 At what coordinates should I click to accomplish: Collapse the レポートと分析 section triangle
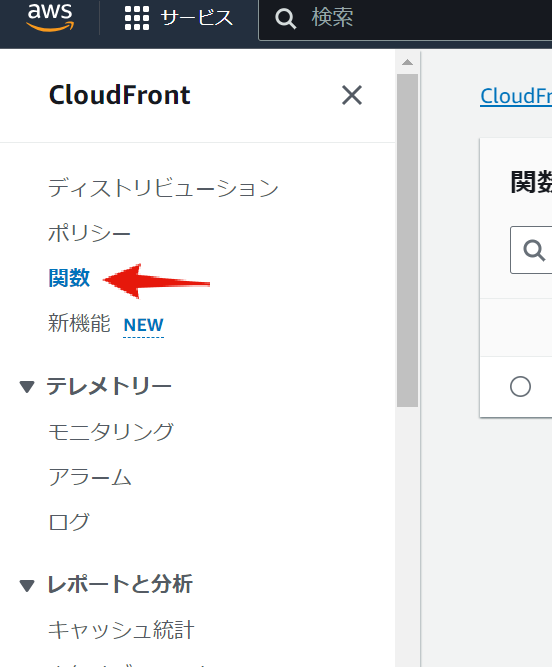[27, 585]
